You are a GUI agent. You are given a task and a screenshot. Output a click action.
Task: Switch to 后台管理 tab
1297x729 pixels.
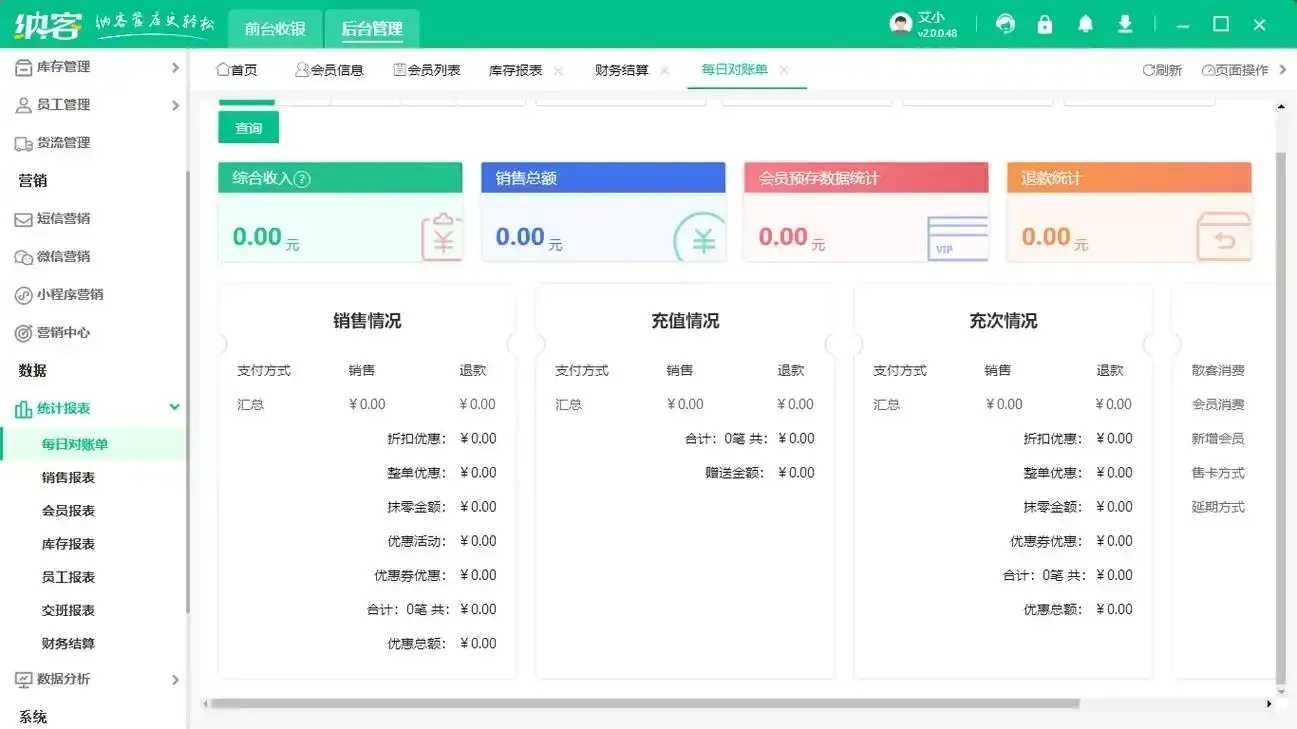pos(372,29)
